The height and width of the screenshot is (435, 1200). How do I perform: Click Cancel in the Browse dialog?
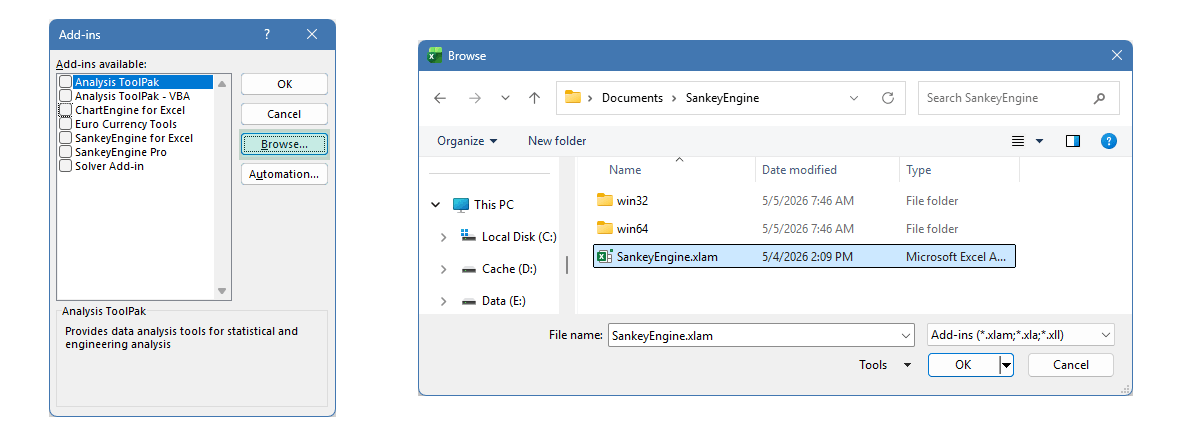point(1071,365)
